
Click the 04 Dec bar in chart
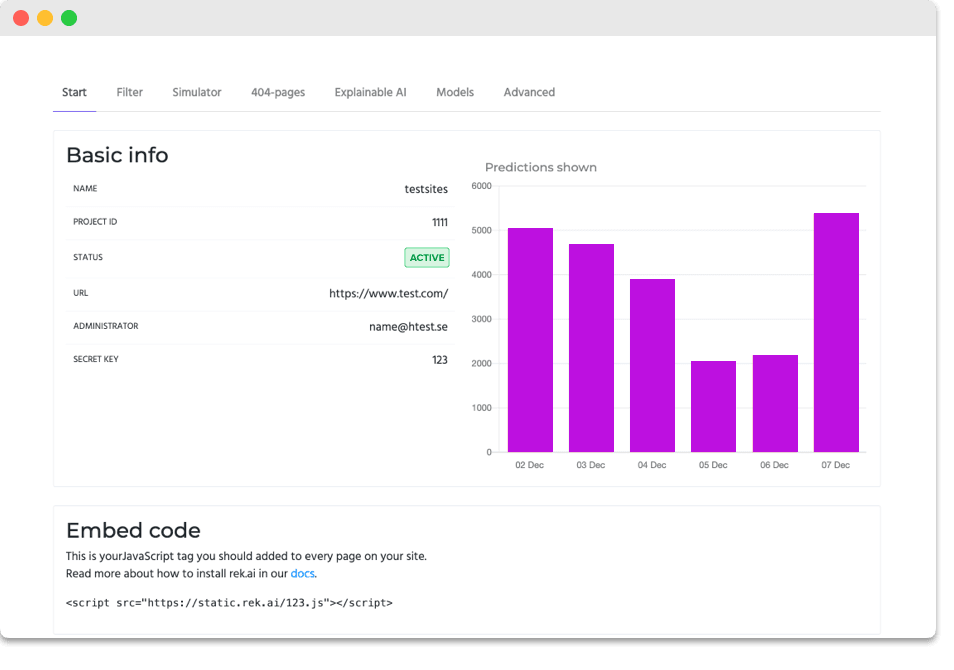tap(652, 366)
